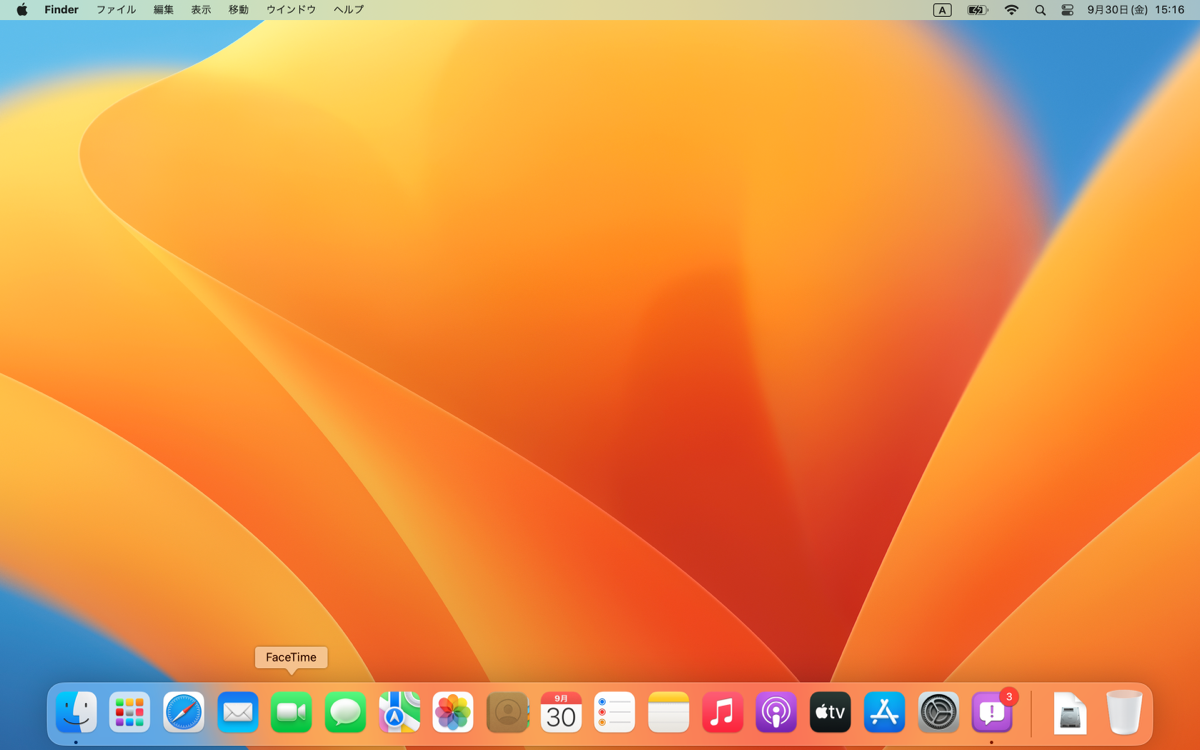Open the App Store icon

(x=884, y=713)
